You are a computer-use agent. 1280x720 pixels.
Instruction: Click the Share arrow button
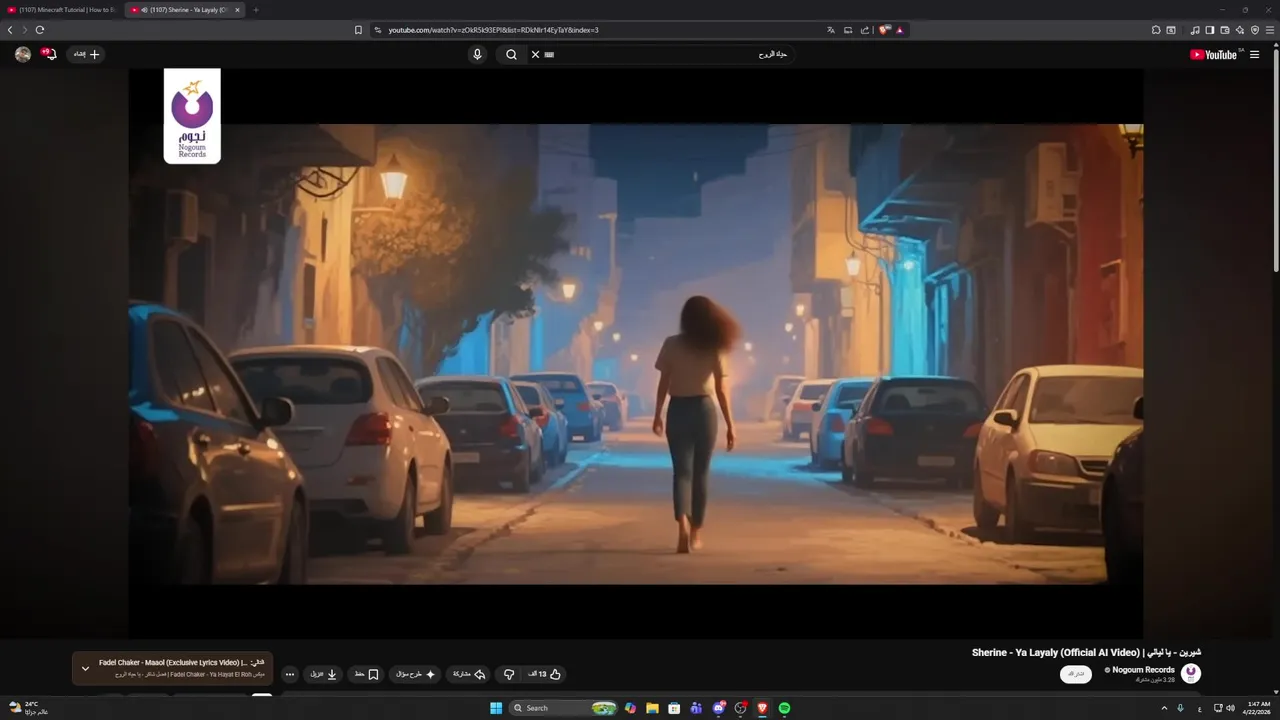(469, 674)
